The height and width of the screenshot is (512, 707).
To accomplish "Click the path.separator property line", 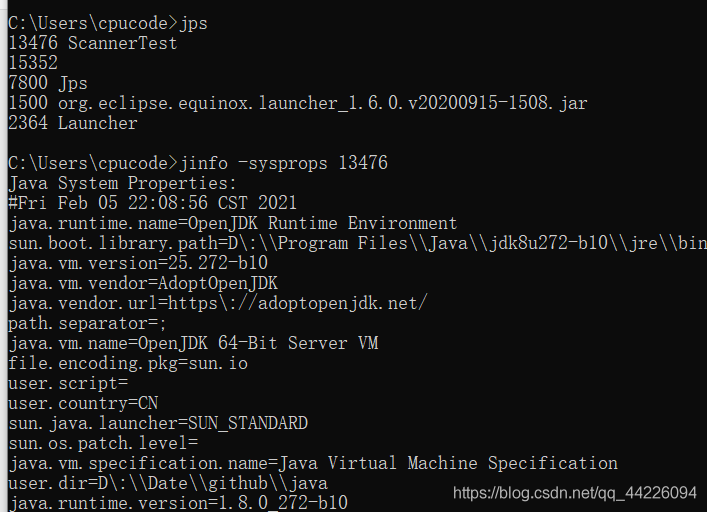I will click(x=87, y=324).
